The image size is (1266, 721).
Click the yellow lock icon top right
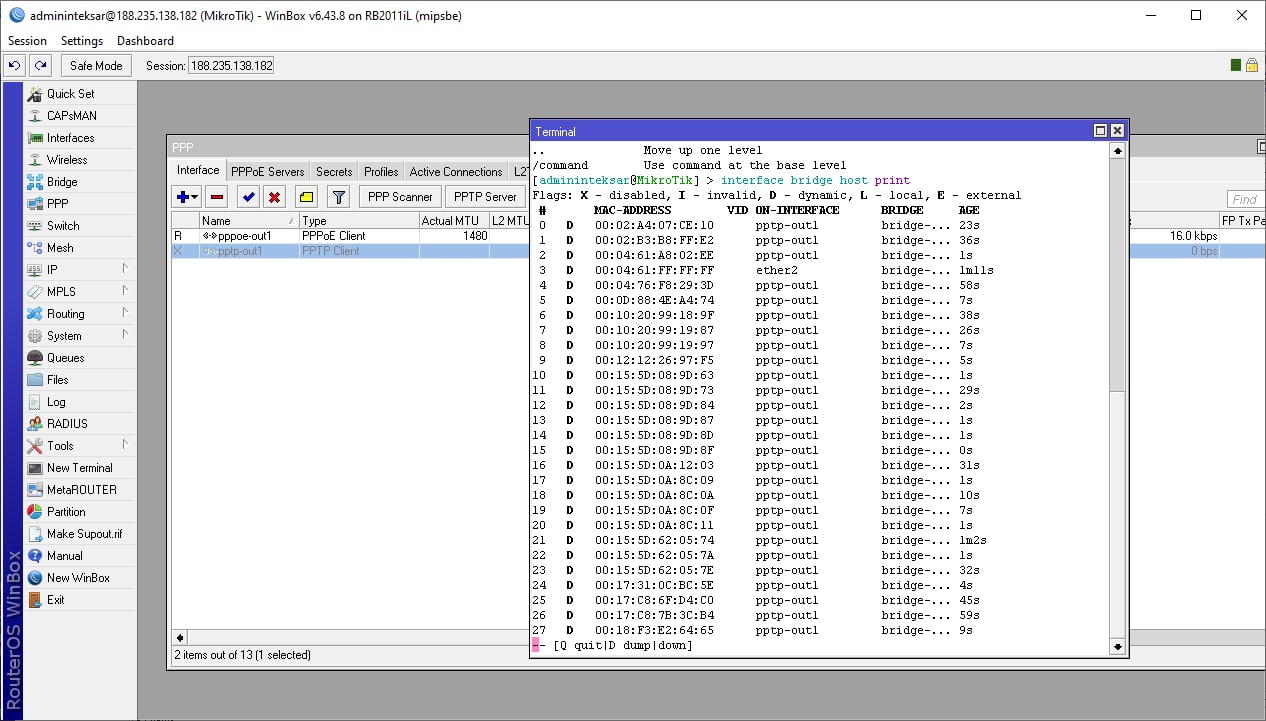pyautogui.click(x=1251, y=65)
